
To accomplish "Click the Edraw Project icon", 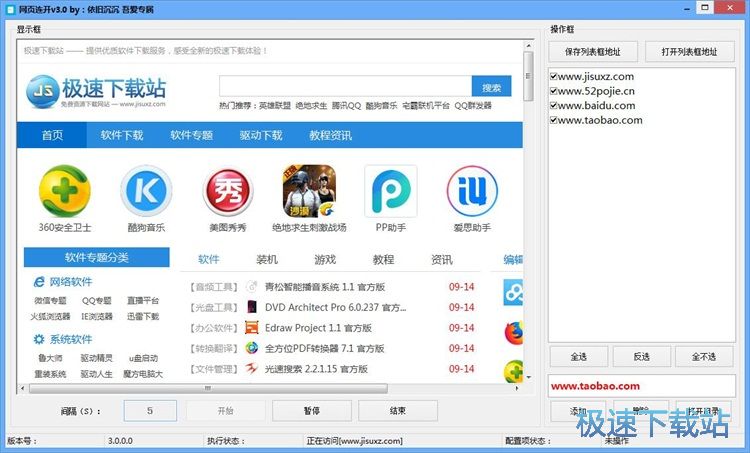I will (252, 328).
